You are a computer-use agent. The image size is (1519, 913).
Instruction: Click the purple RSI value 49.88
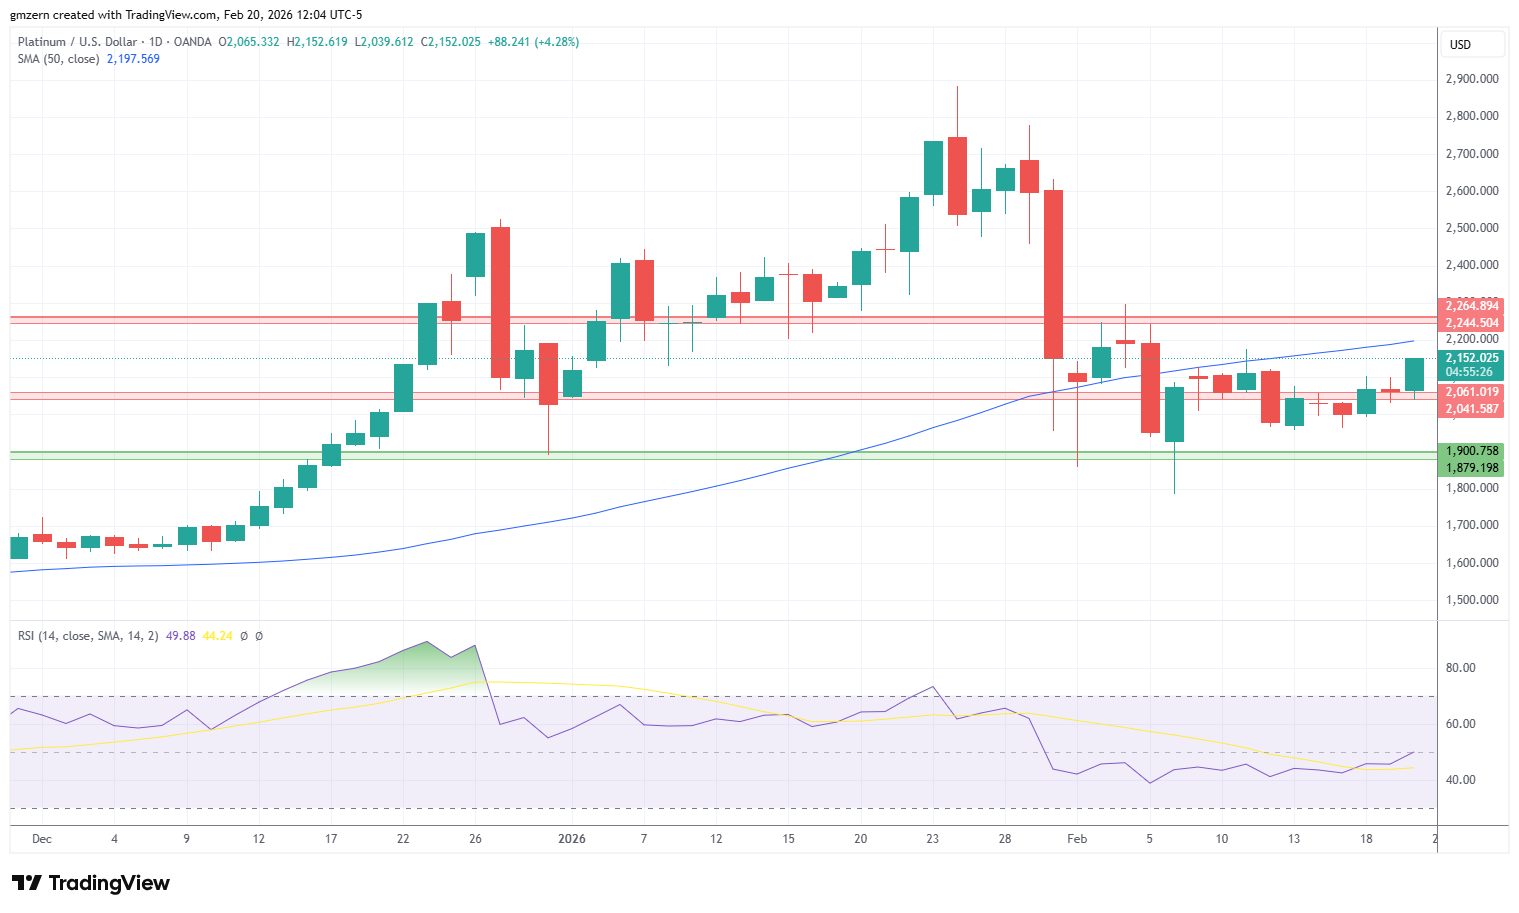tap(180, 636)
